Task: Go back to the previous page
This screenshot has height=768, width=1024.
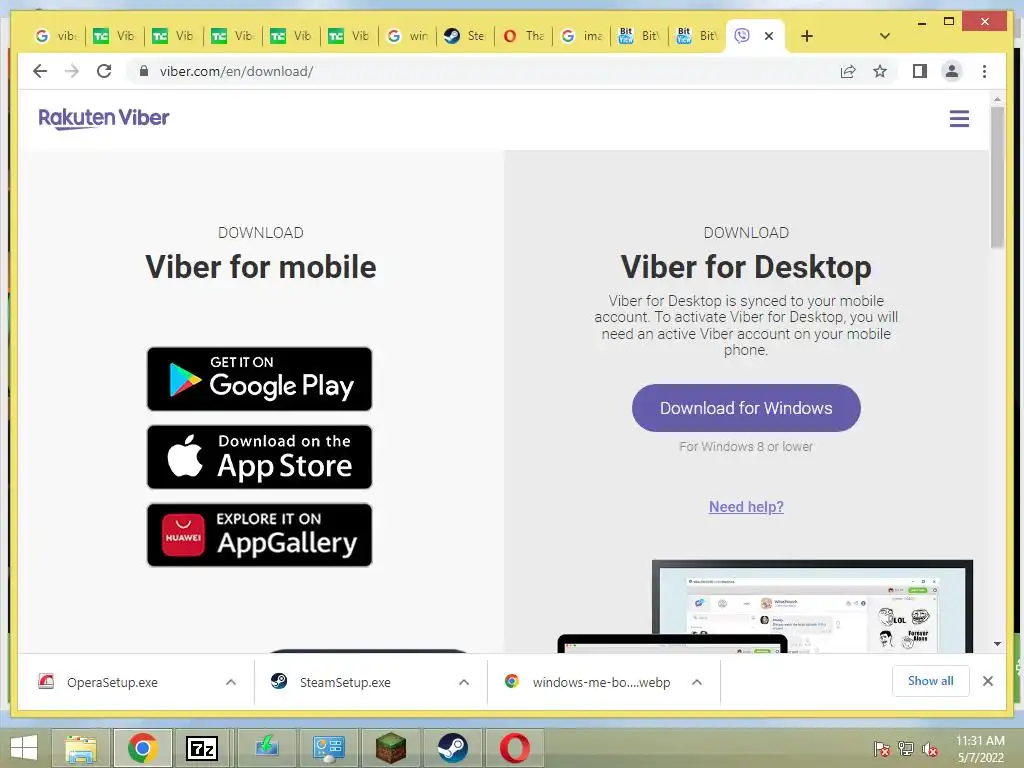Action: [x=40, y=71]
